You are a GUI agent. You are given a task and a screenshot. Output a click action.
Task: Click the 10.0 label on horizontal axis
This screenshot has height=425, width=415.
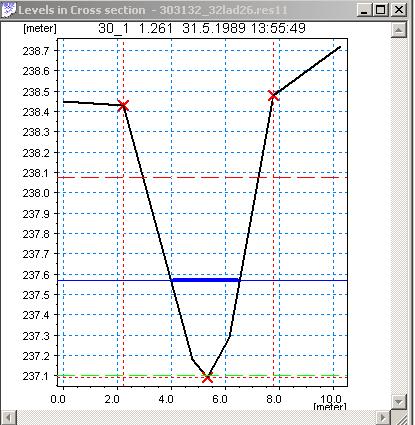click(332, 399)
